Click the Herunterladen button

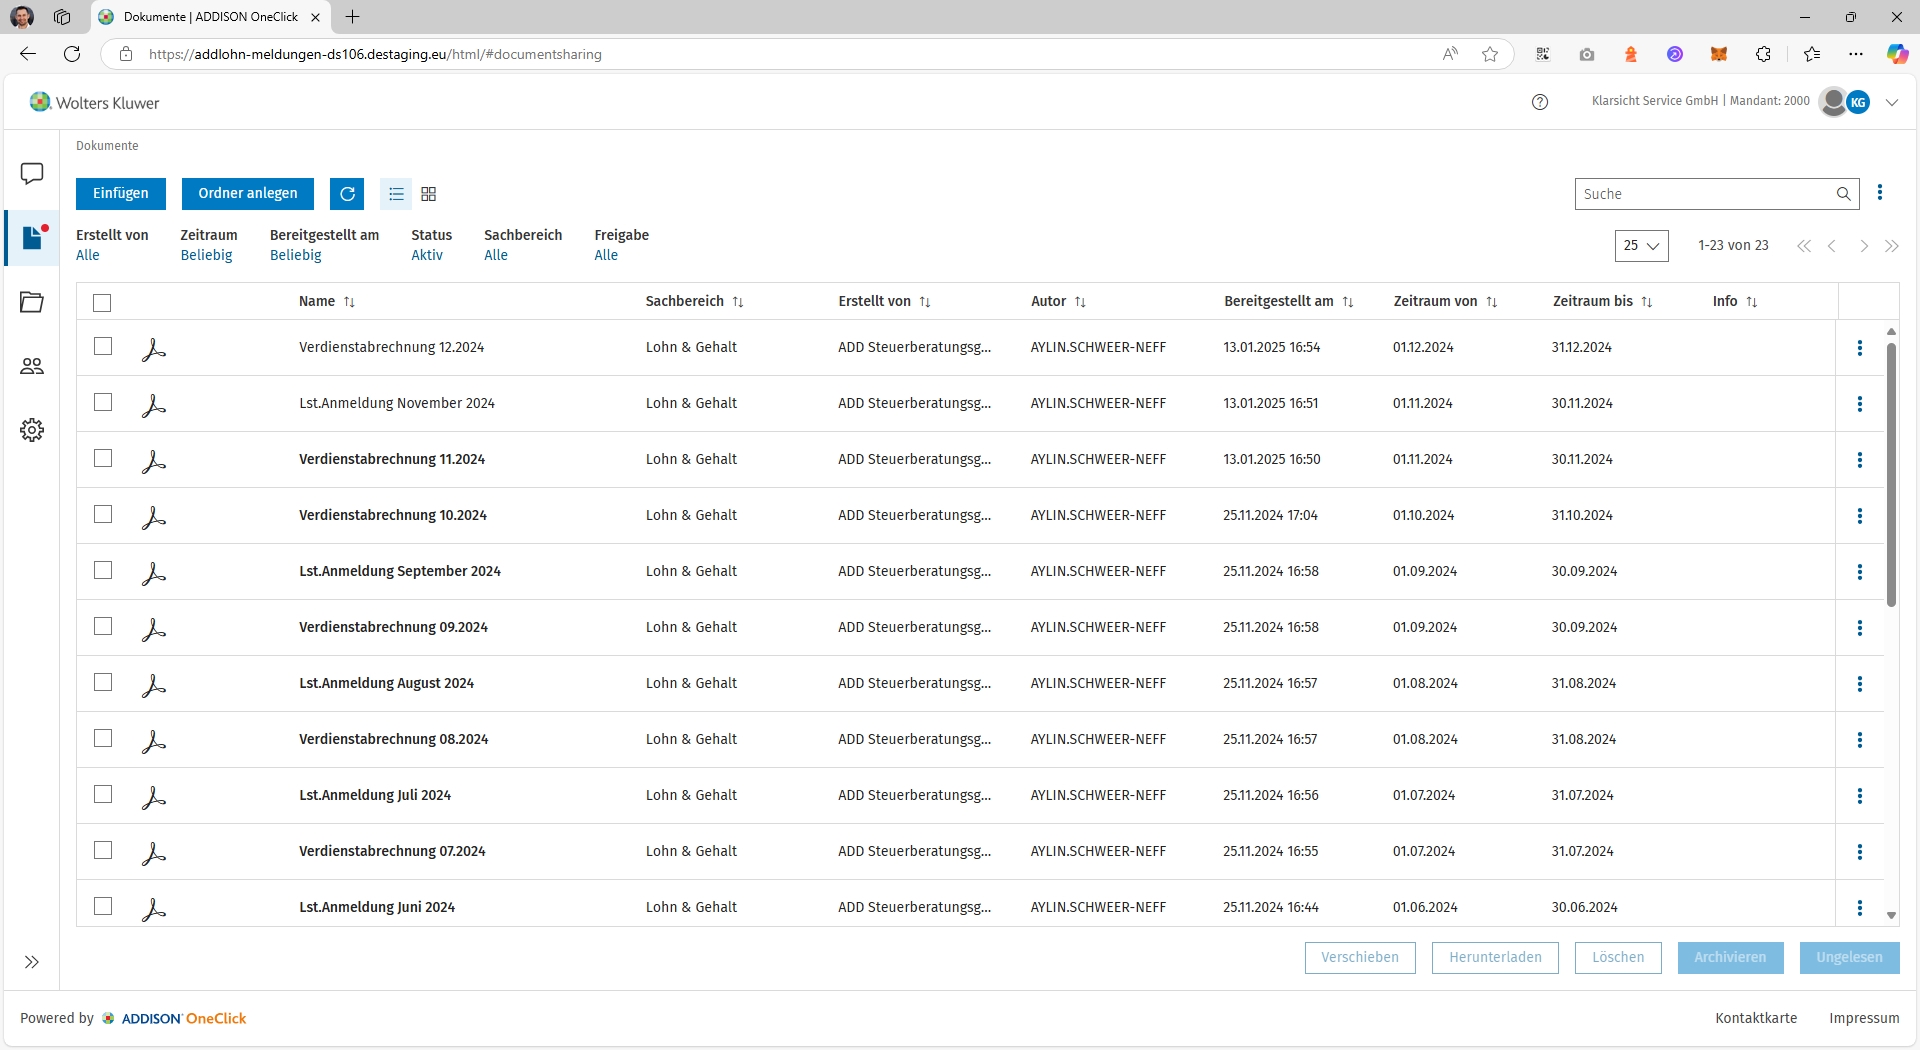click(x=1495, y=958)
